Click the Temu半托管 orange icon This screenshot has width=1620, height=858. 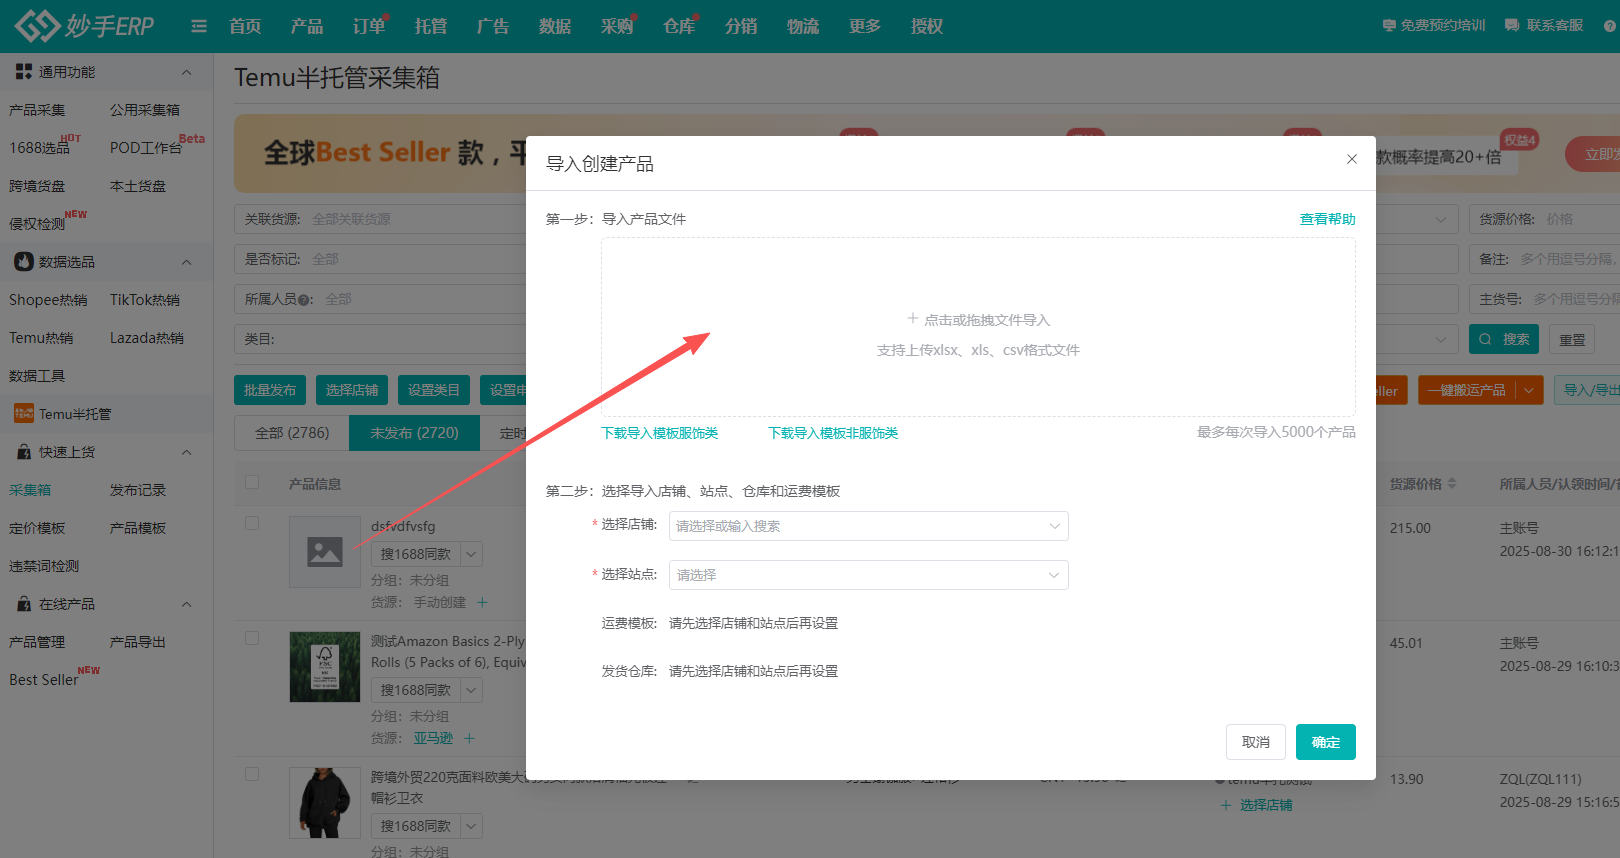click(x=24, y=414)
